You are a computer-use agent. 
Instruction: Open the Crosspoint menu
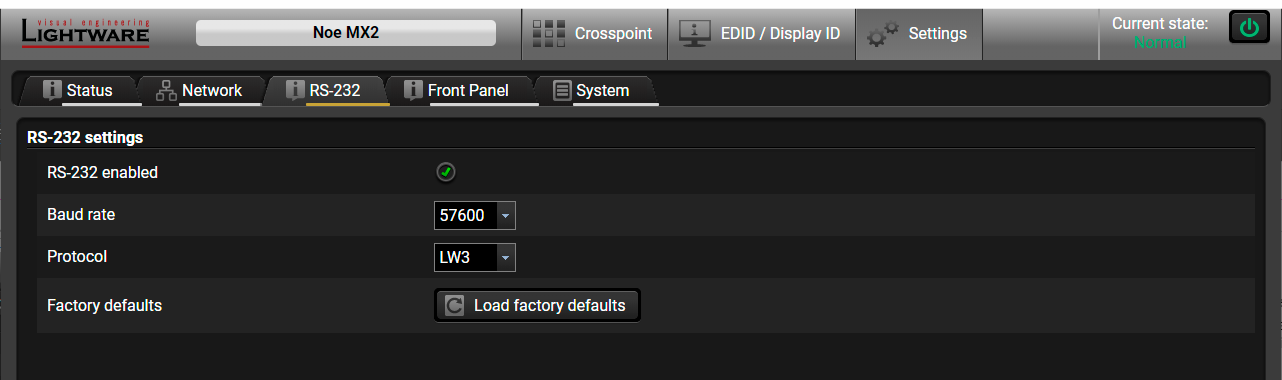[x=594, y=33]
